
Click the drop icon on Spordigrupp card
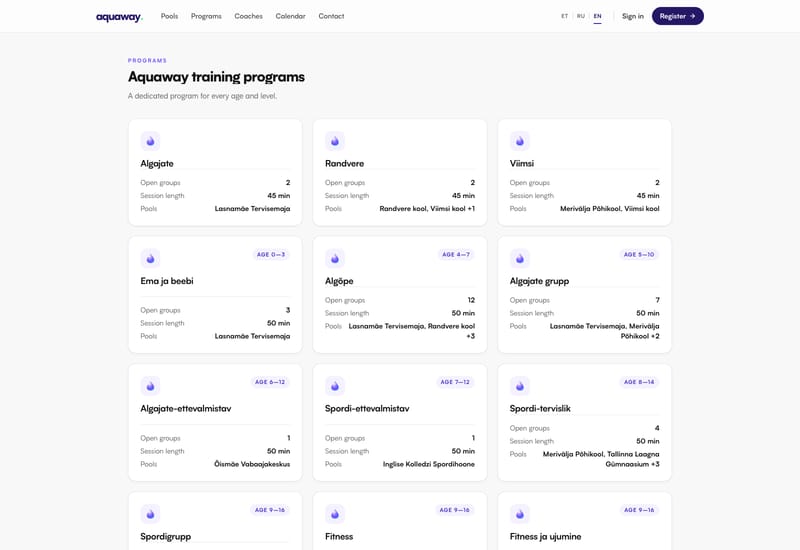[x=151, y=514]
